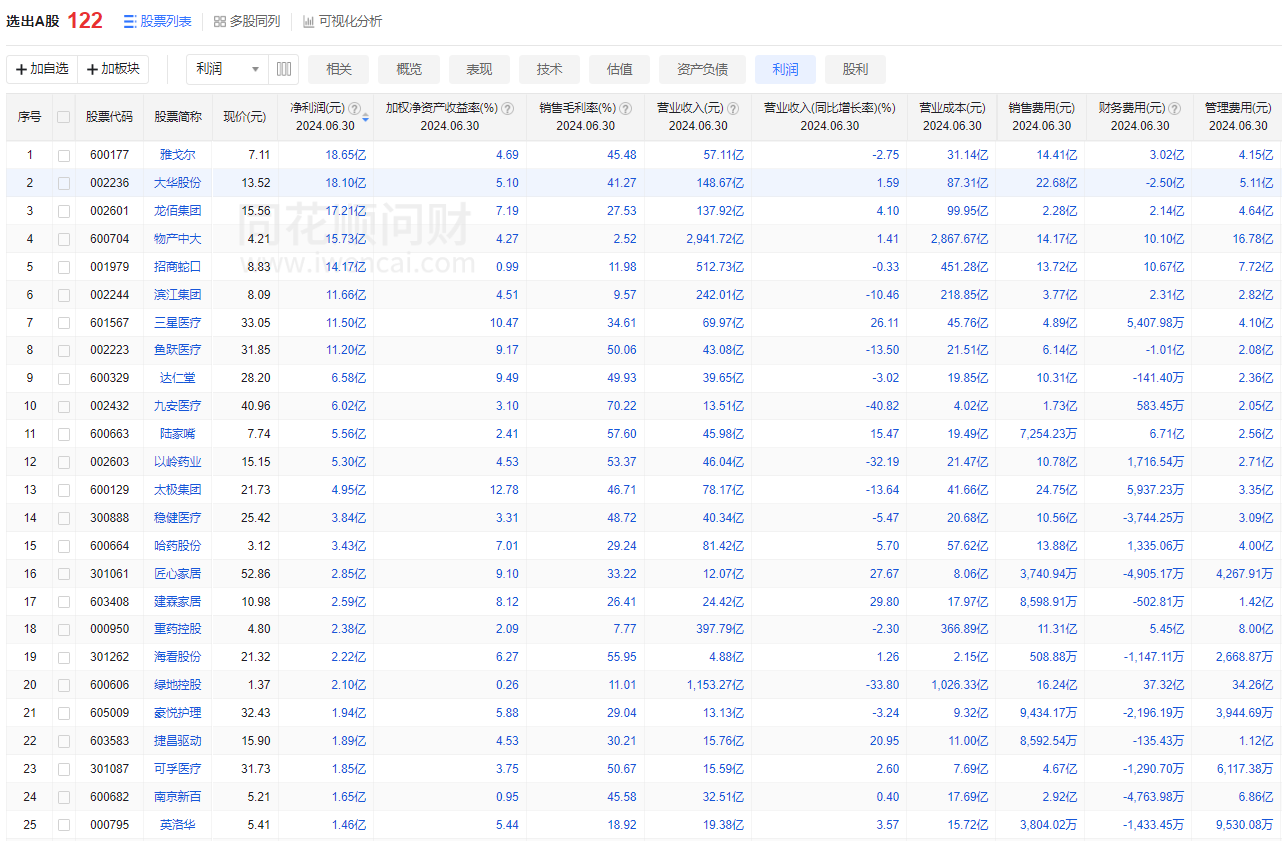The height and width of the screenshot is (841, 1282).
Task: Open the 多股同列 view
Action: tap(246, 21)
